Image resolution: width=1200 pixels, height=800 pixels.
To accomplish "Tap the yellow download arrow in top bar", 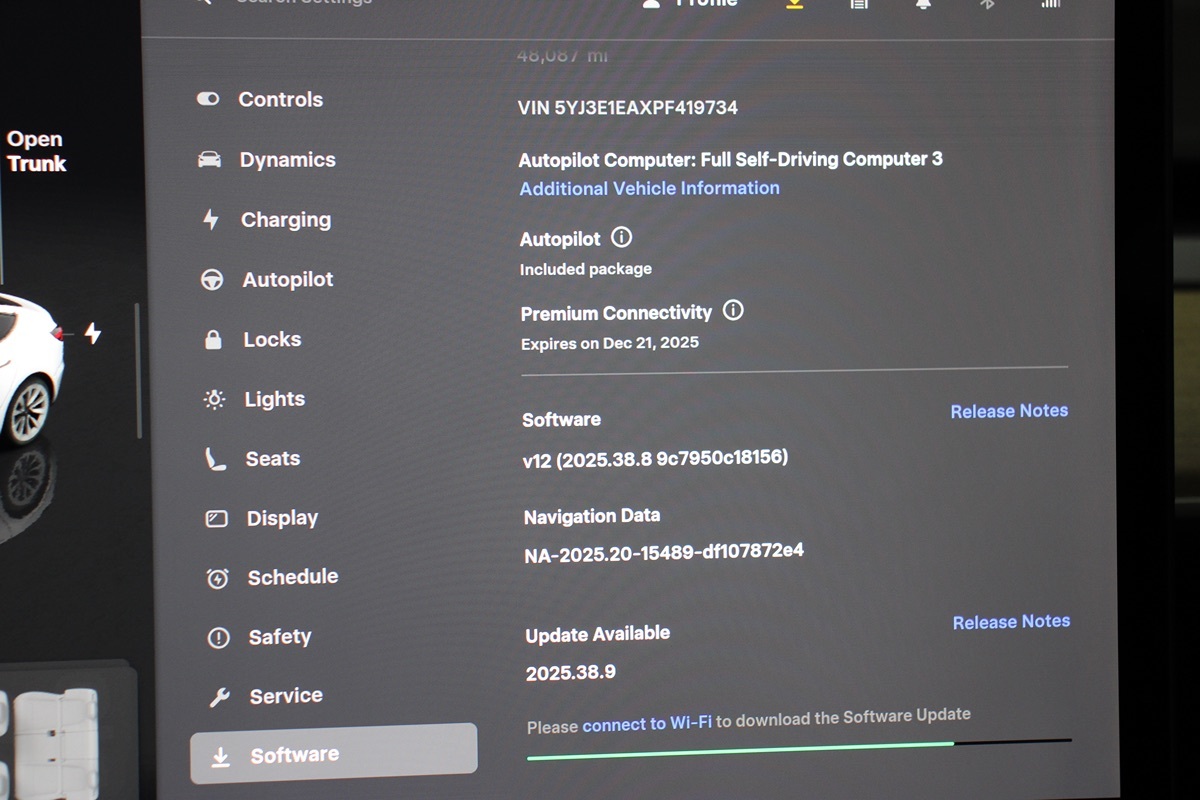I will (794, 4).
